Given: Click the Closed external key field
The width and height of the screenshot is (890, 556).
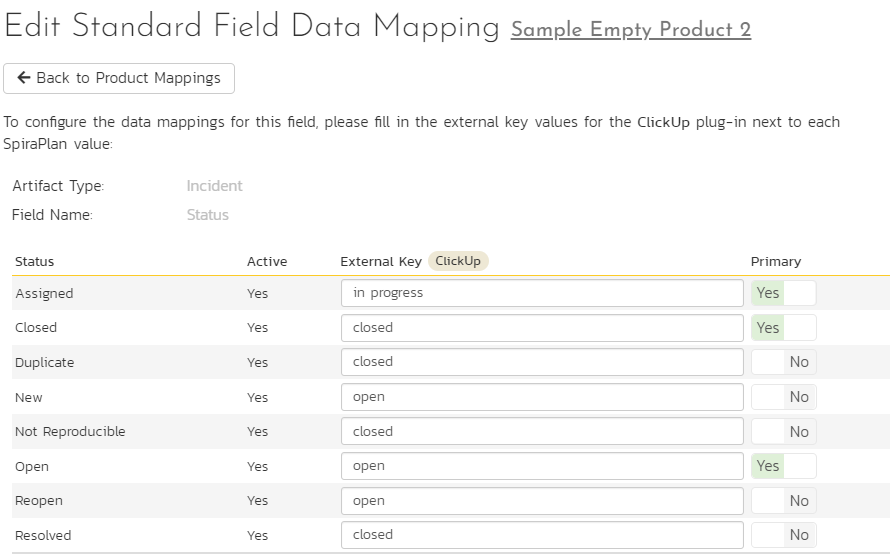Looking at the screenshot, I should click(x=542, y=328).
